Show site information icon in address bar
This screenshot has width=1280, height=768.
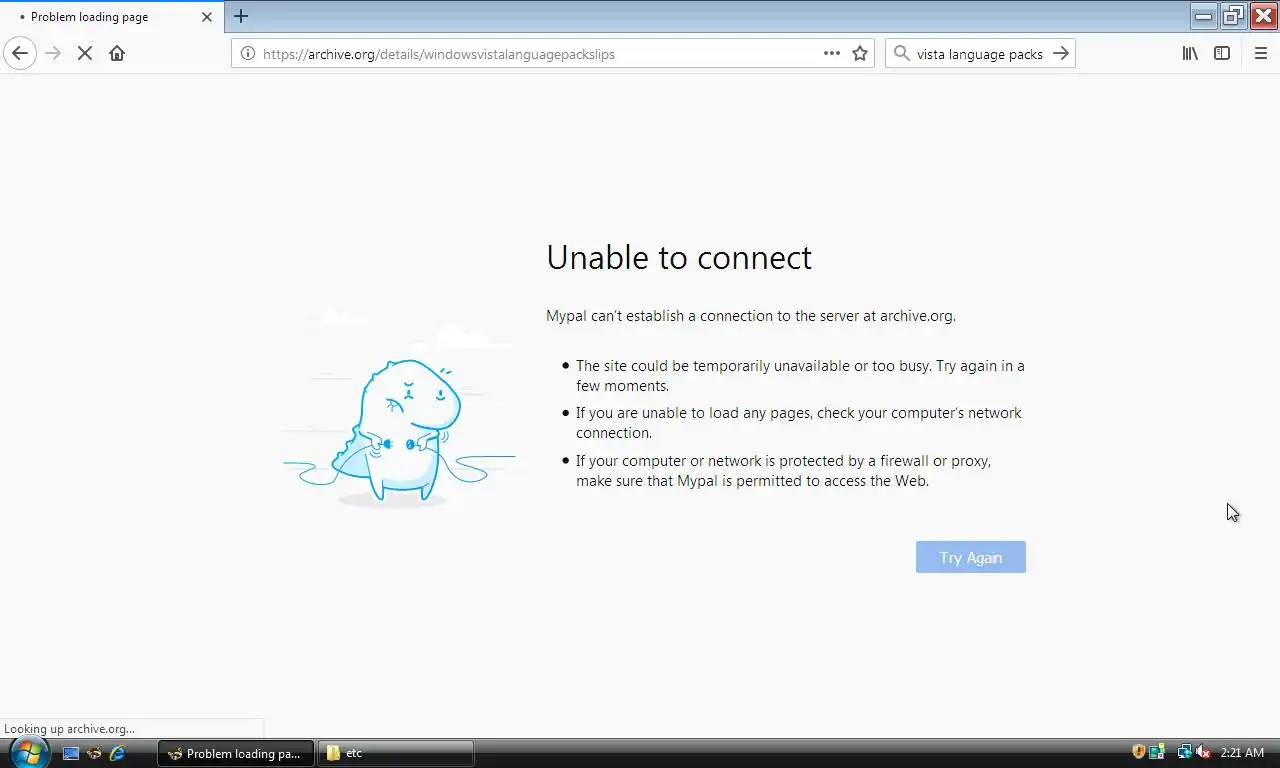coord(247,54)
